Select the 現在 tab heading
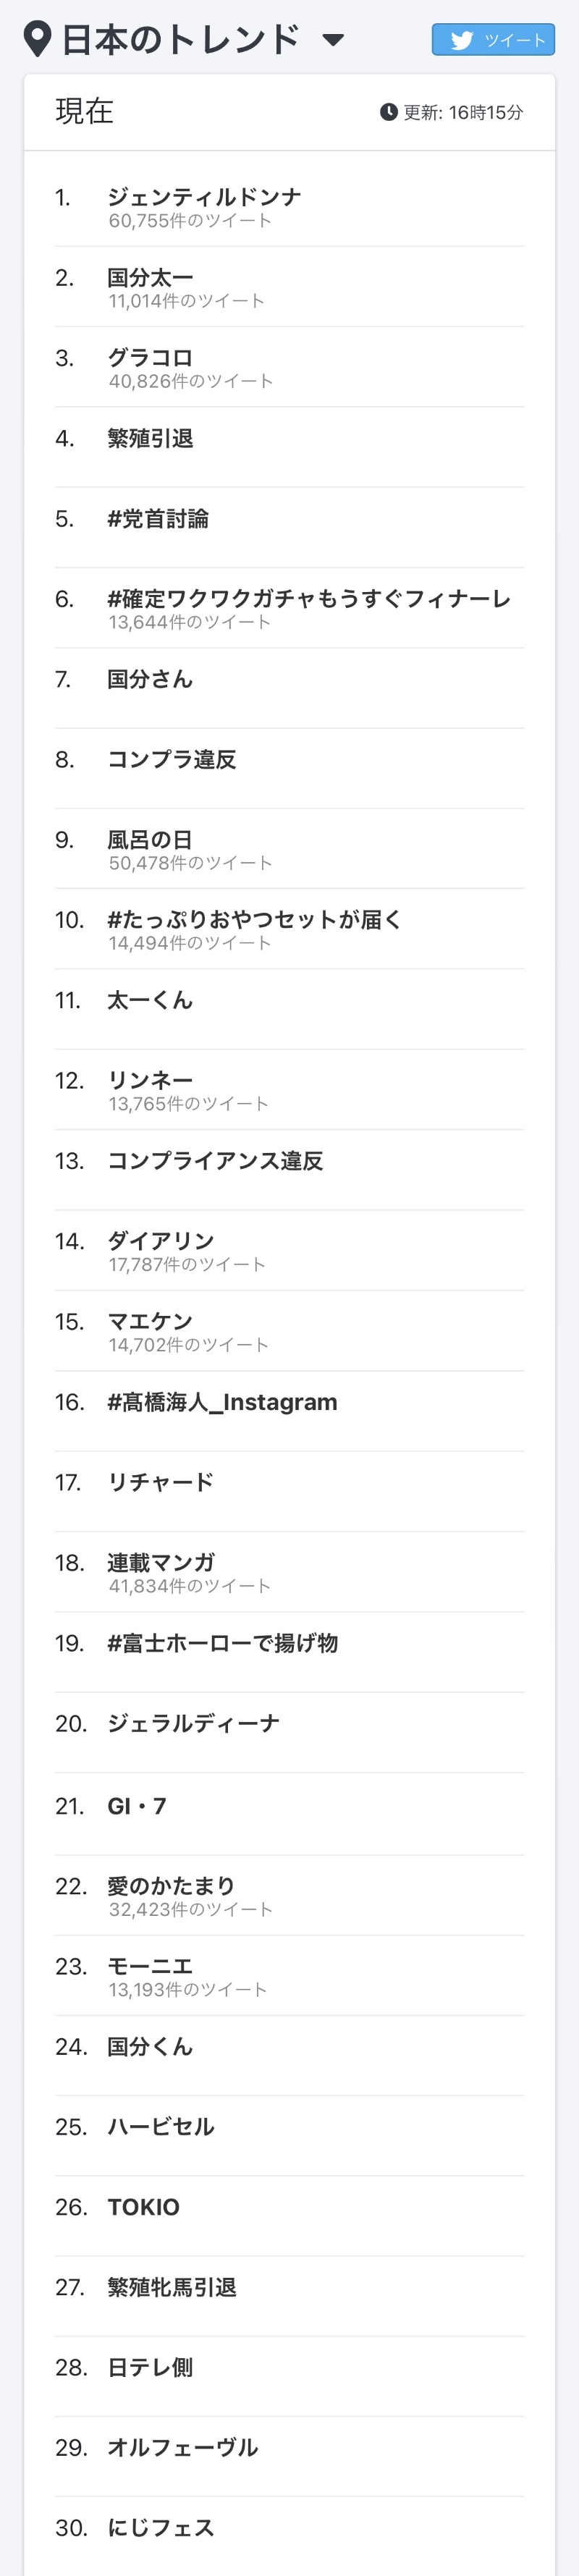579x2576 pixels. point(84,111)
